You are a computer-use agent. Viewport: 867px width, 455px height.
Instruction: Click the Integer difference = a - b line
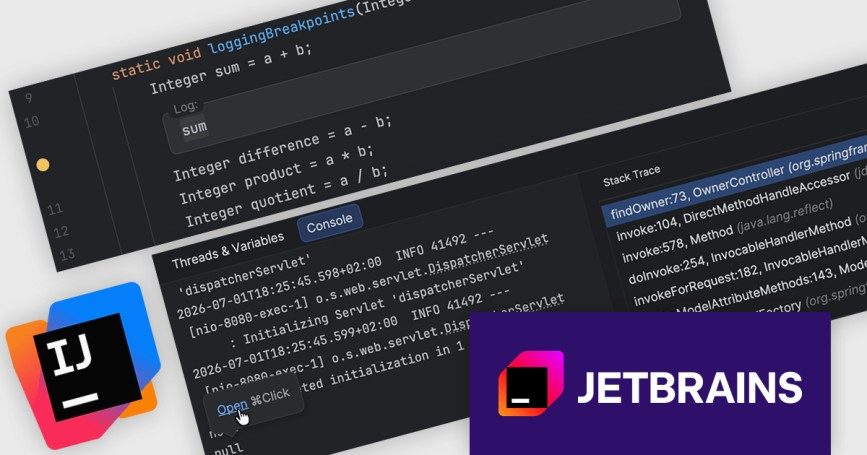(x=283, y=148)
